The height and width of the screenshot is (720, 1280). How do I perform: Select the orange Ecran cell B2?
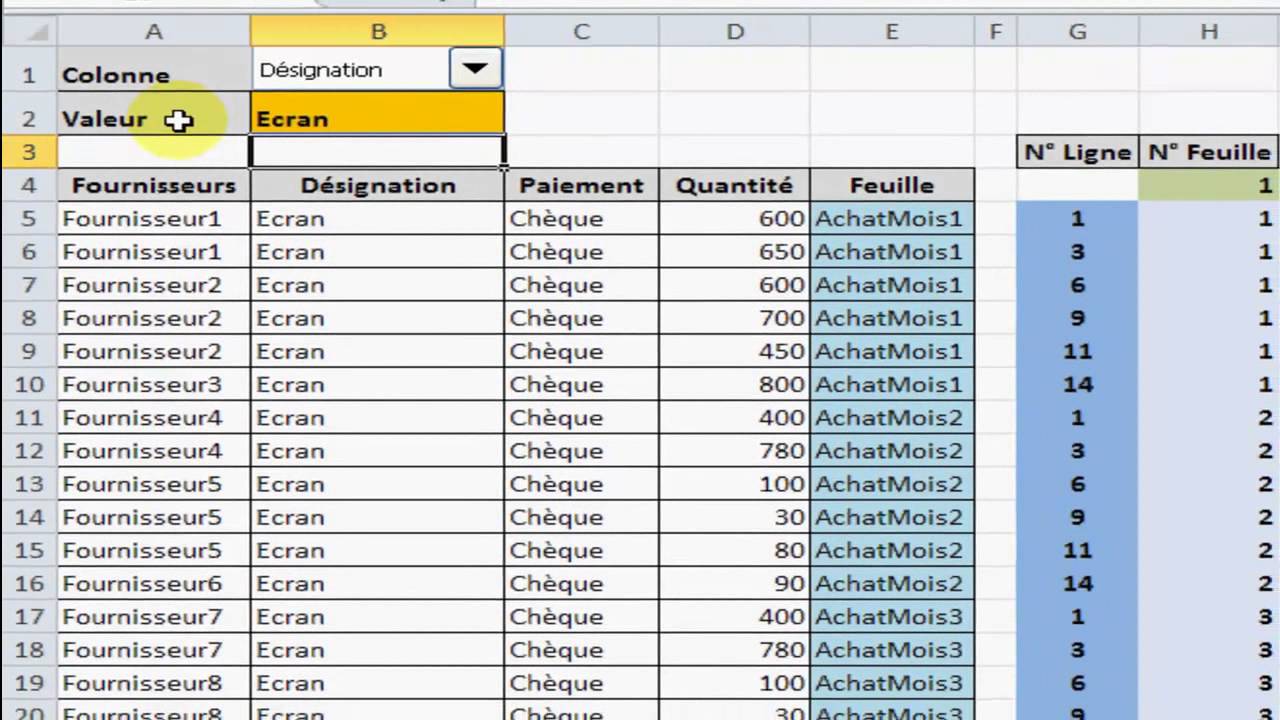pyautogui.click(x=377, y=113)
